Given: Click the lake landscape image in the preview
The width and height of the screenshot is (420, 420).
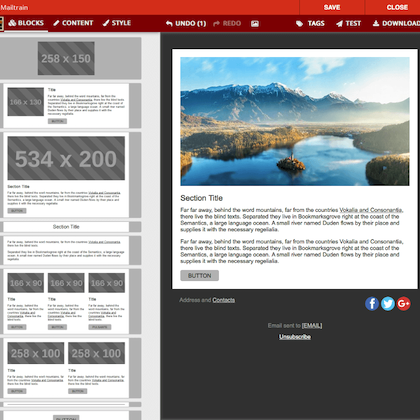Looking at the screenshot, I should point(295,121).
